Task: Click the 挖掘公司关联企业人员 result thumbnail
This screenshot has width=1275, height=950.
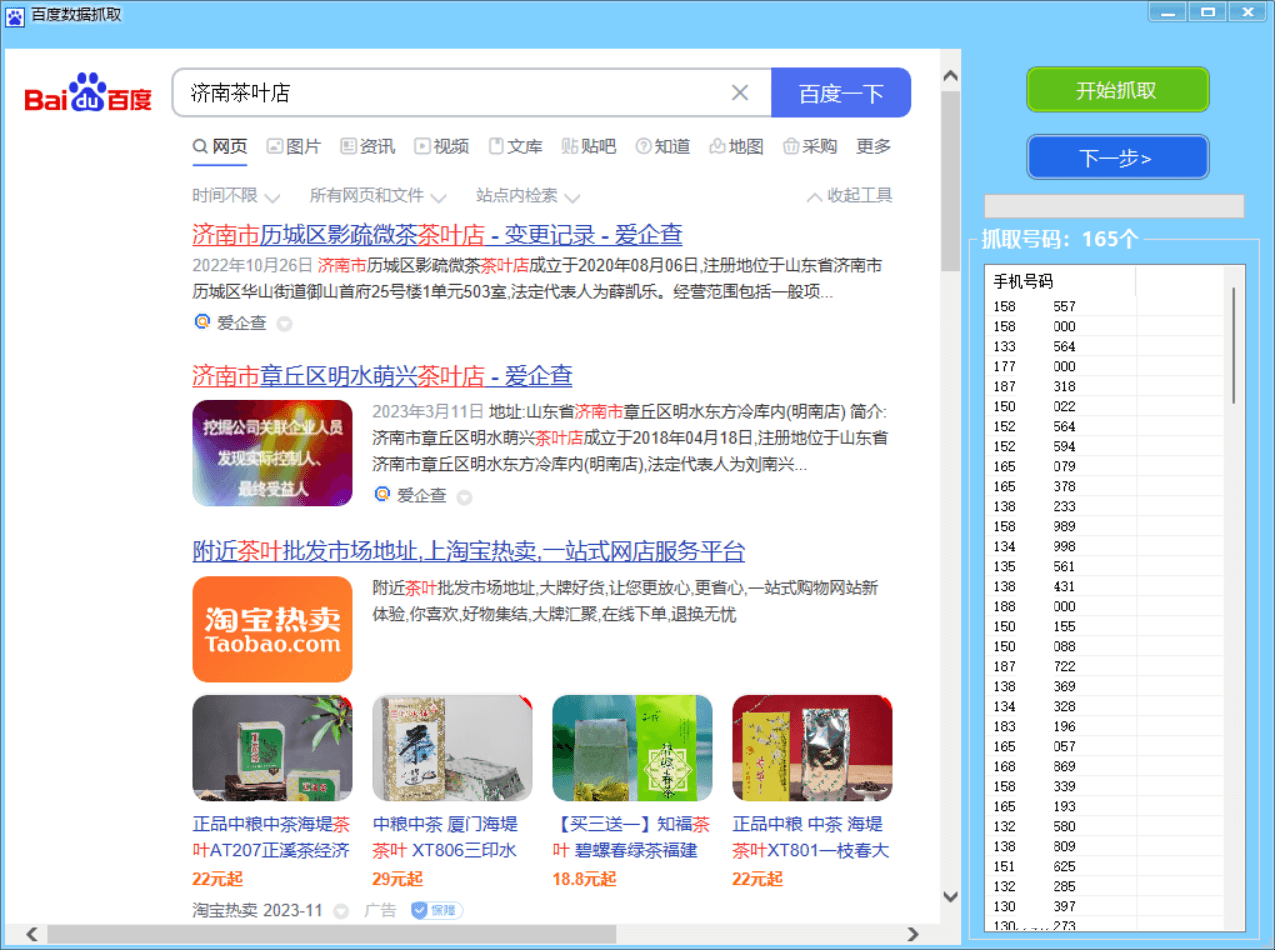Action: click(x=272, y=453)
